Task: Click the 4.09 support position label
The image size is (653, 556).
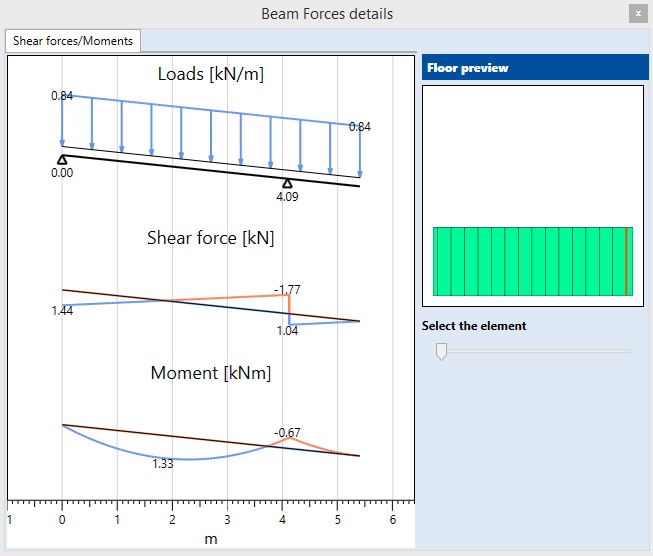Action: tap(287, 197)
